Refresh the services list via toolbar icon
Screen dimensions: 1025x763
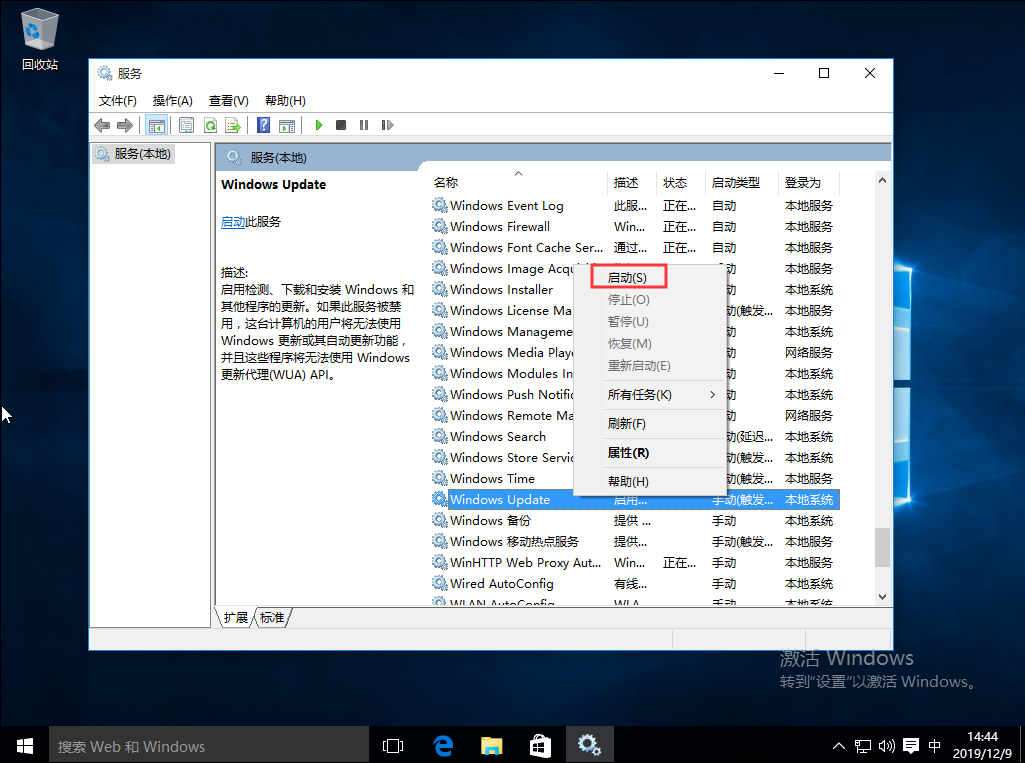click(x=208, y=124)
